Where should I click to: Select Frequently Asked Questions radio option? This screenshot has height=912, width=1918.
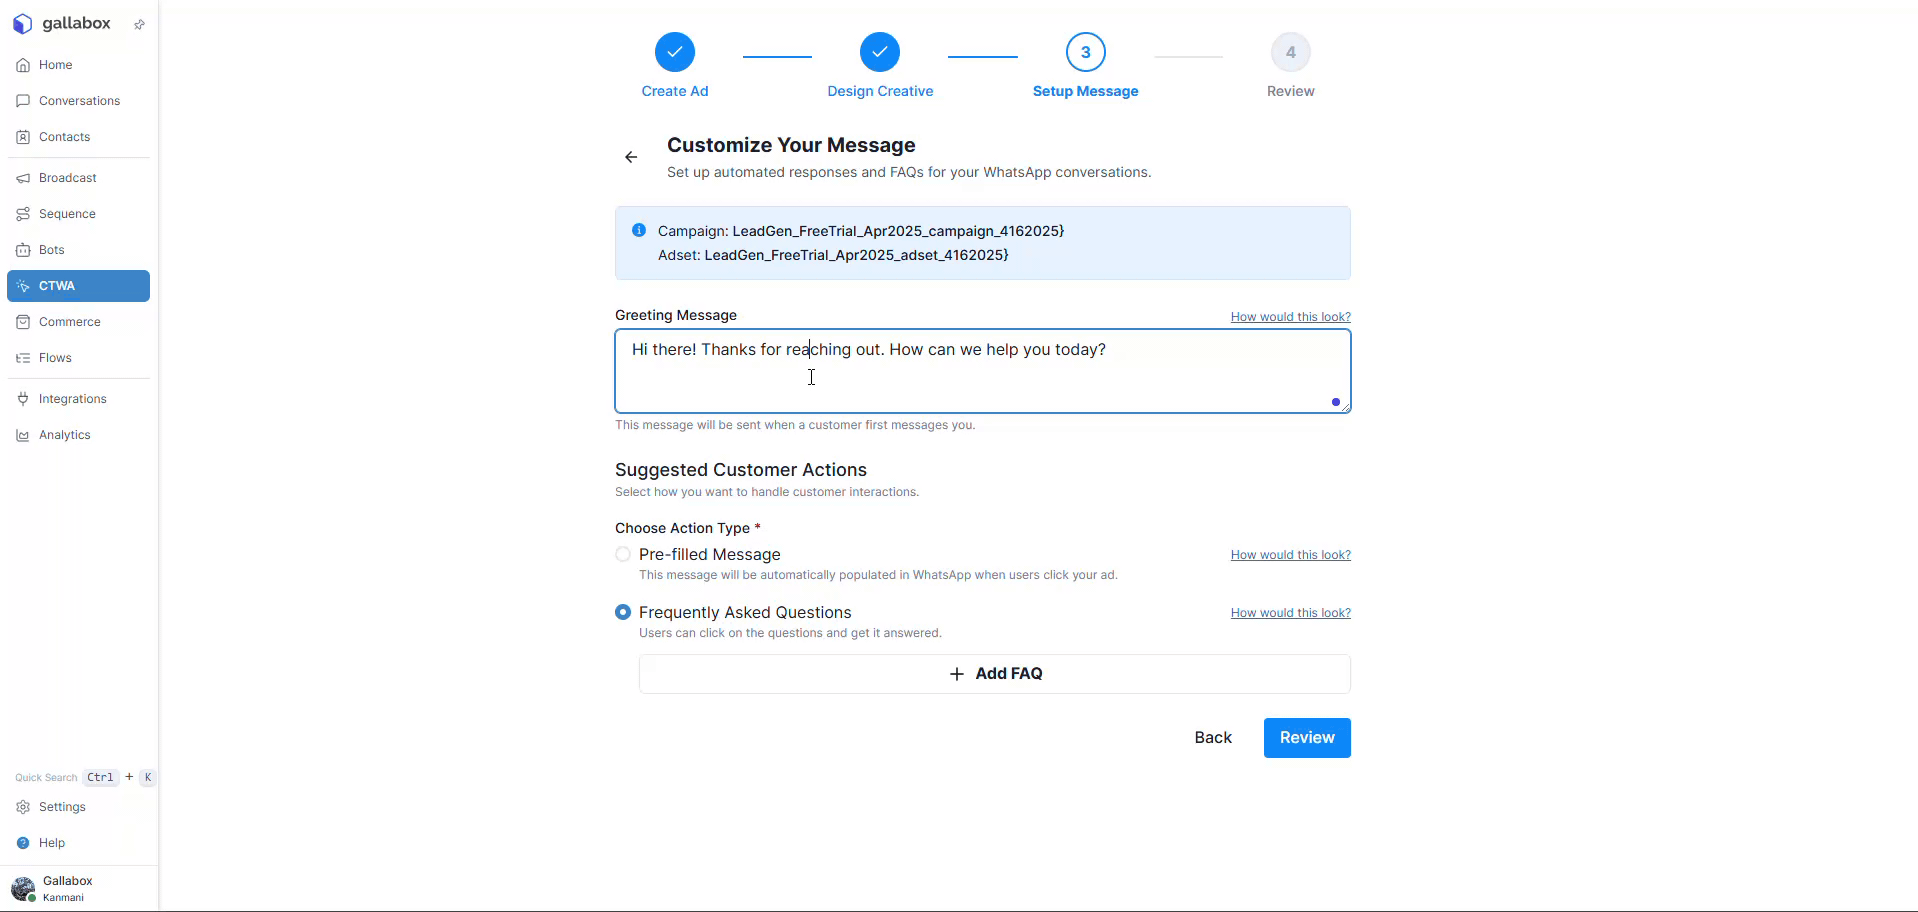point(623,612)
